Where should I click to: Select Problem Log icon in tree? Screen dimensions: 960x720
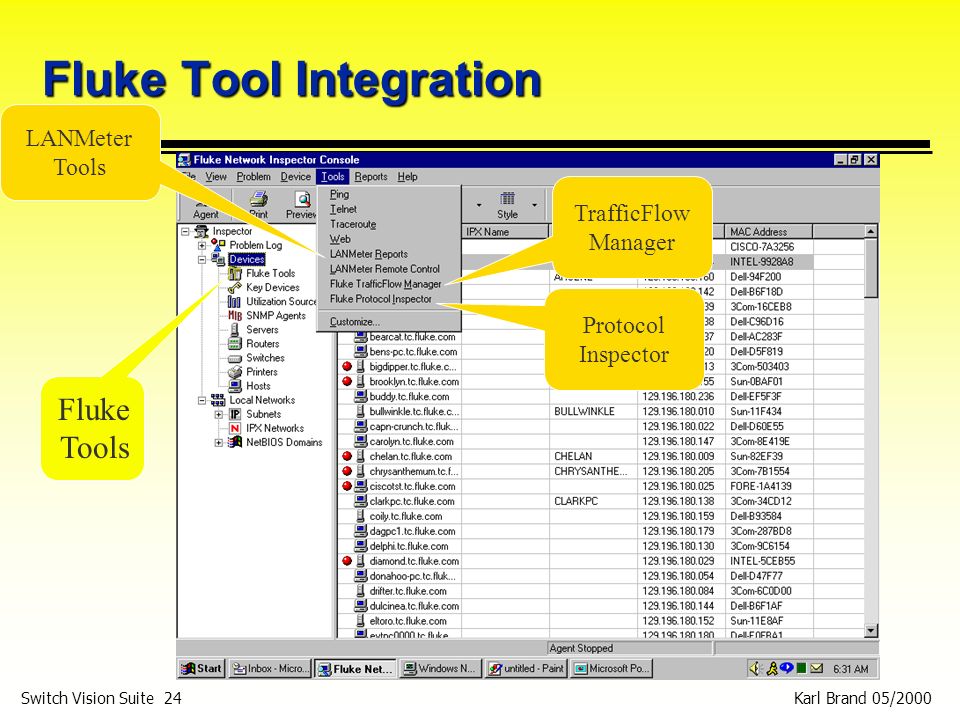coord(218,245)
